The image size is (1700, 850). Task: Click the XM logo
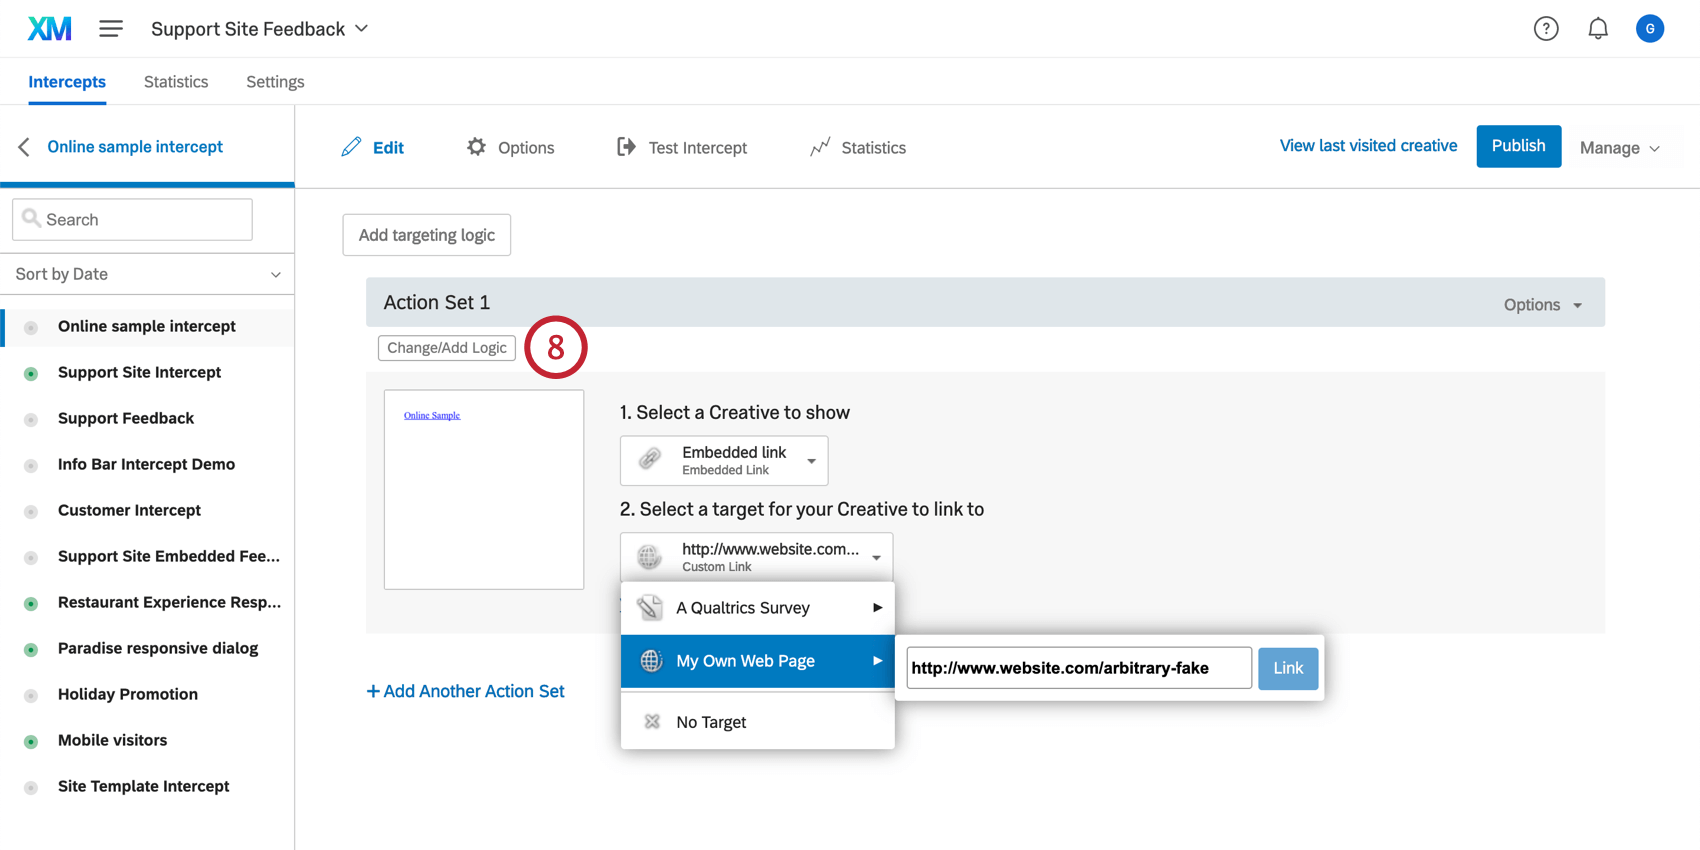(x=49, y=29)
